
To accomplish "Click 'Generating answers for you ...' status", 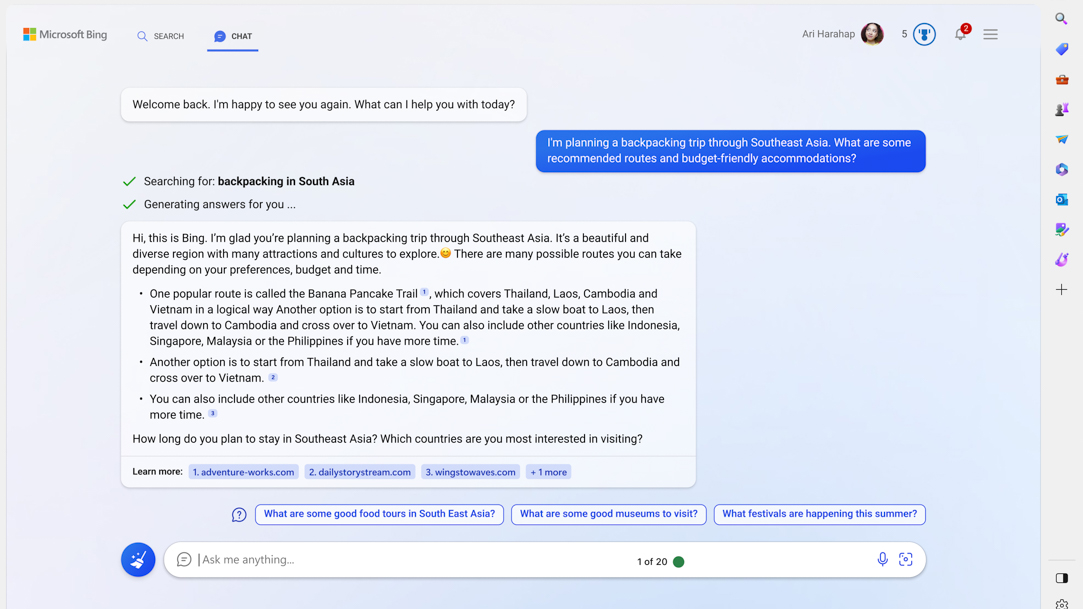I will (220, 204).
